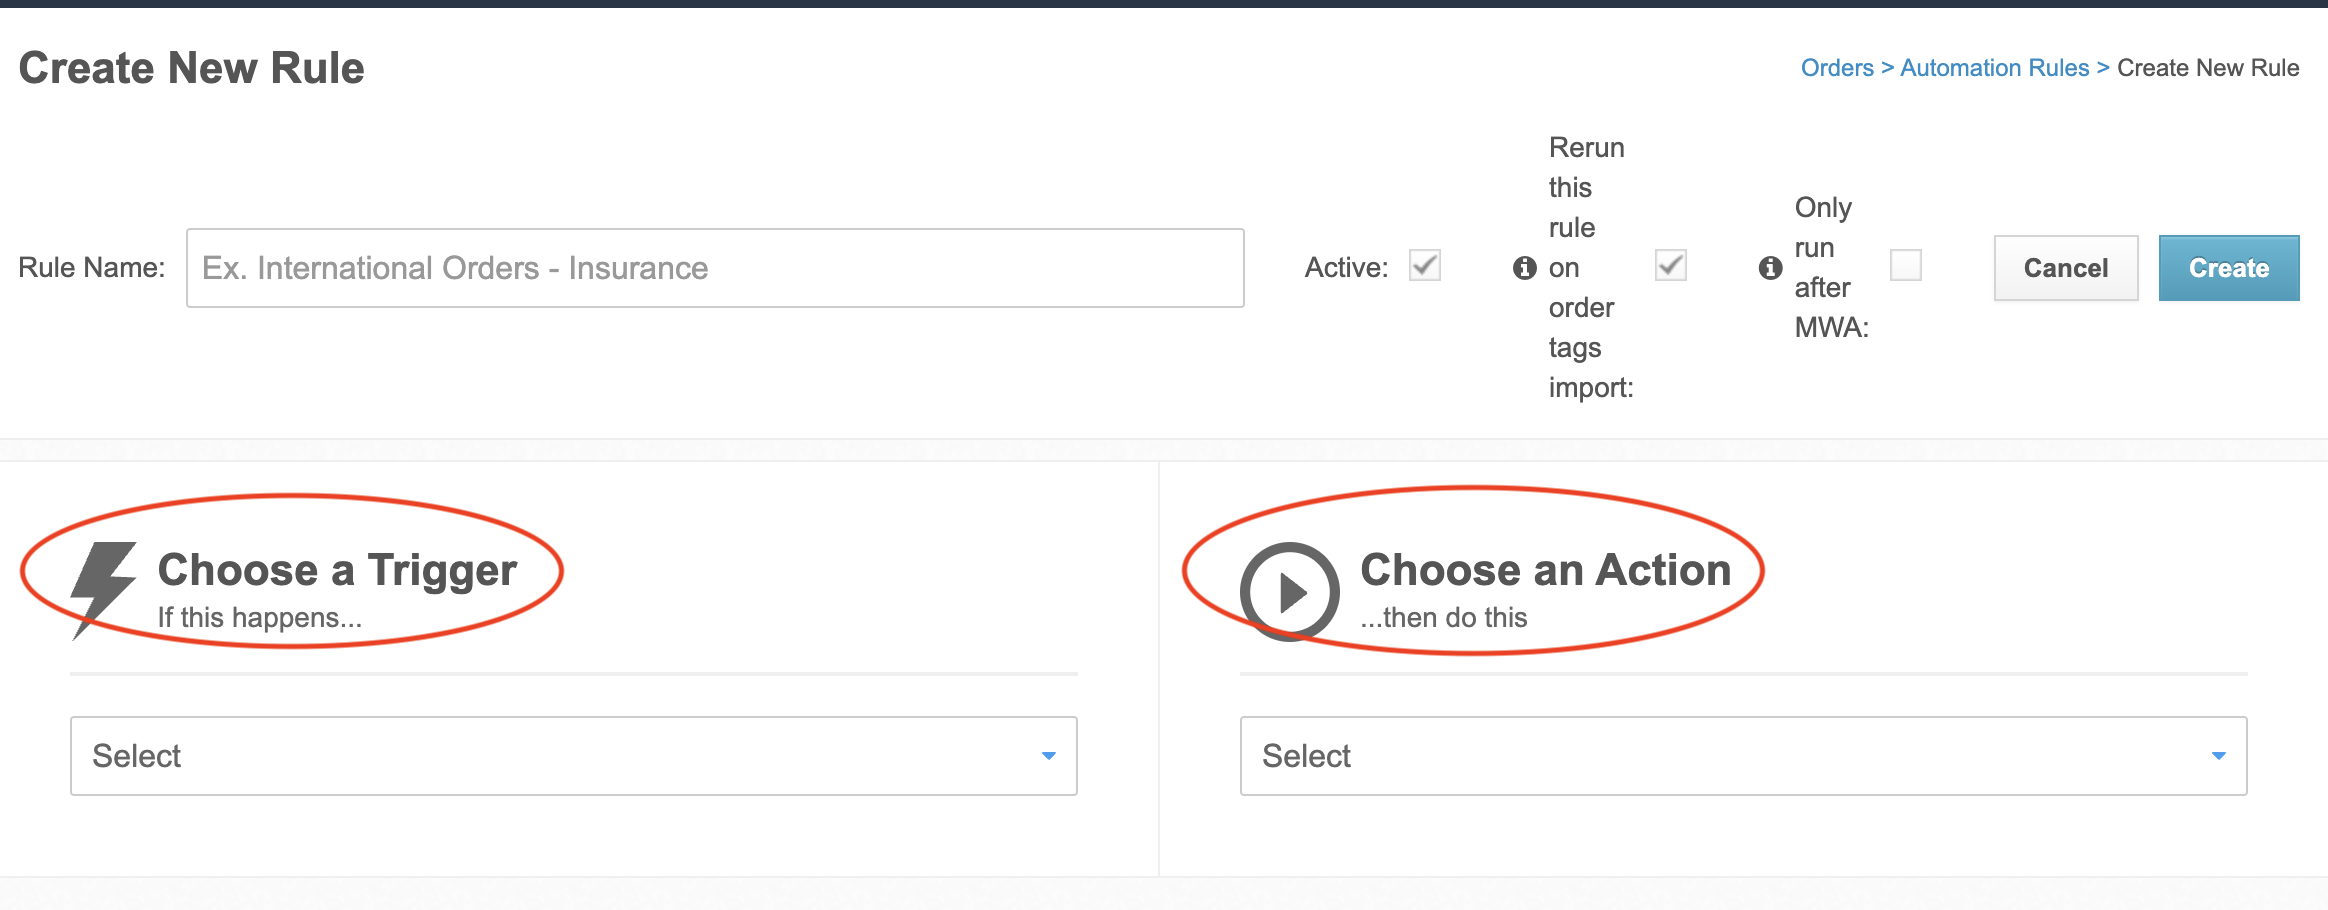The width and height of the screenshot is (2328, 910).
Task: Navigate to Orders via the breadcrumb
Action: (1837, 67)
